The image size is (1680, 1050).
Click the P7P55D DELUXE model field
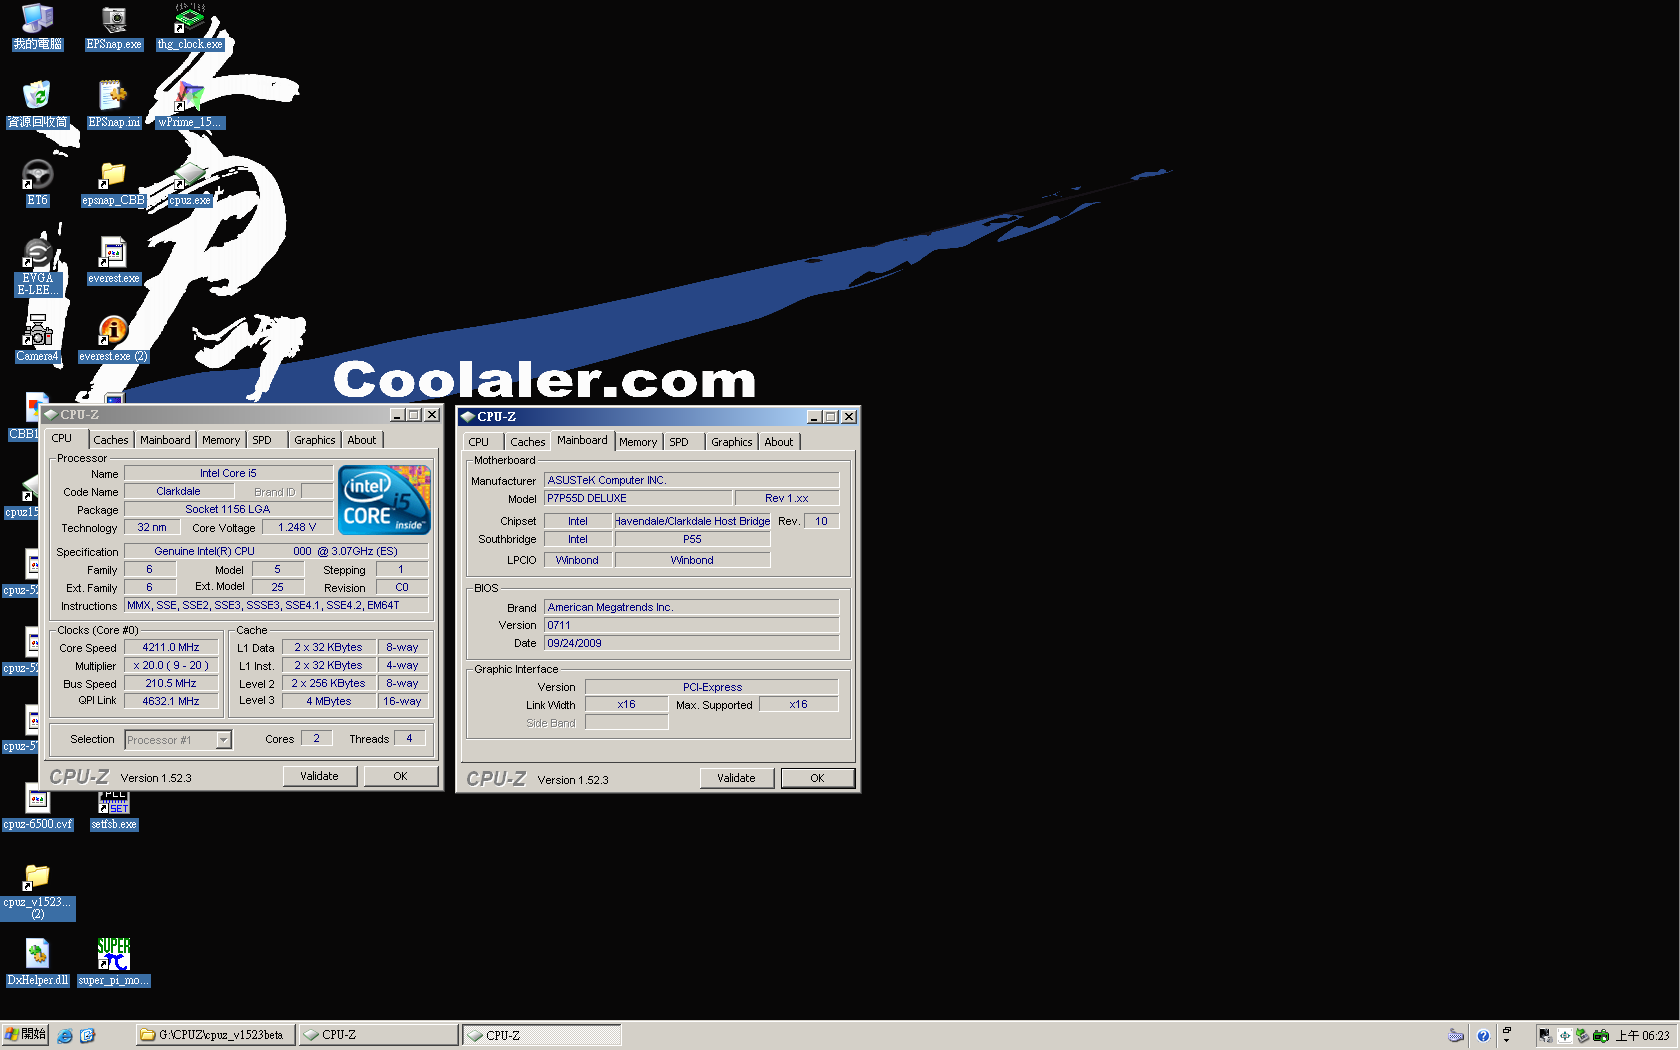point(637,499)
